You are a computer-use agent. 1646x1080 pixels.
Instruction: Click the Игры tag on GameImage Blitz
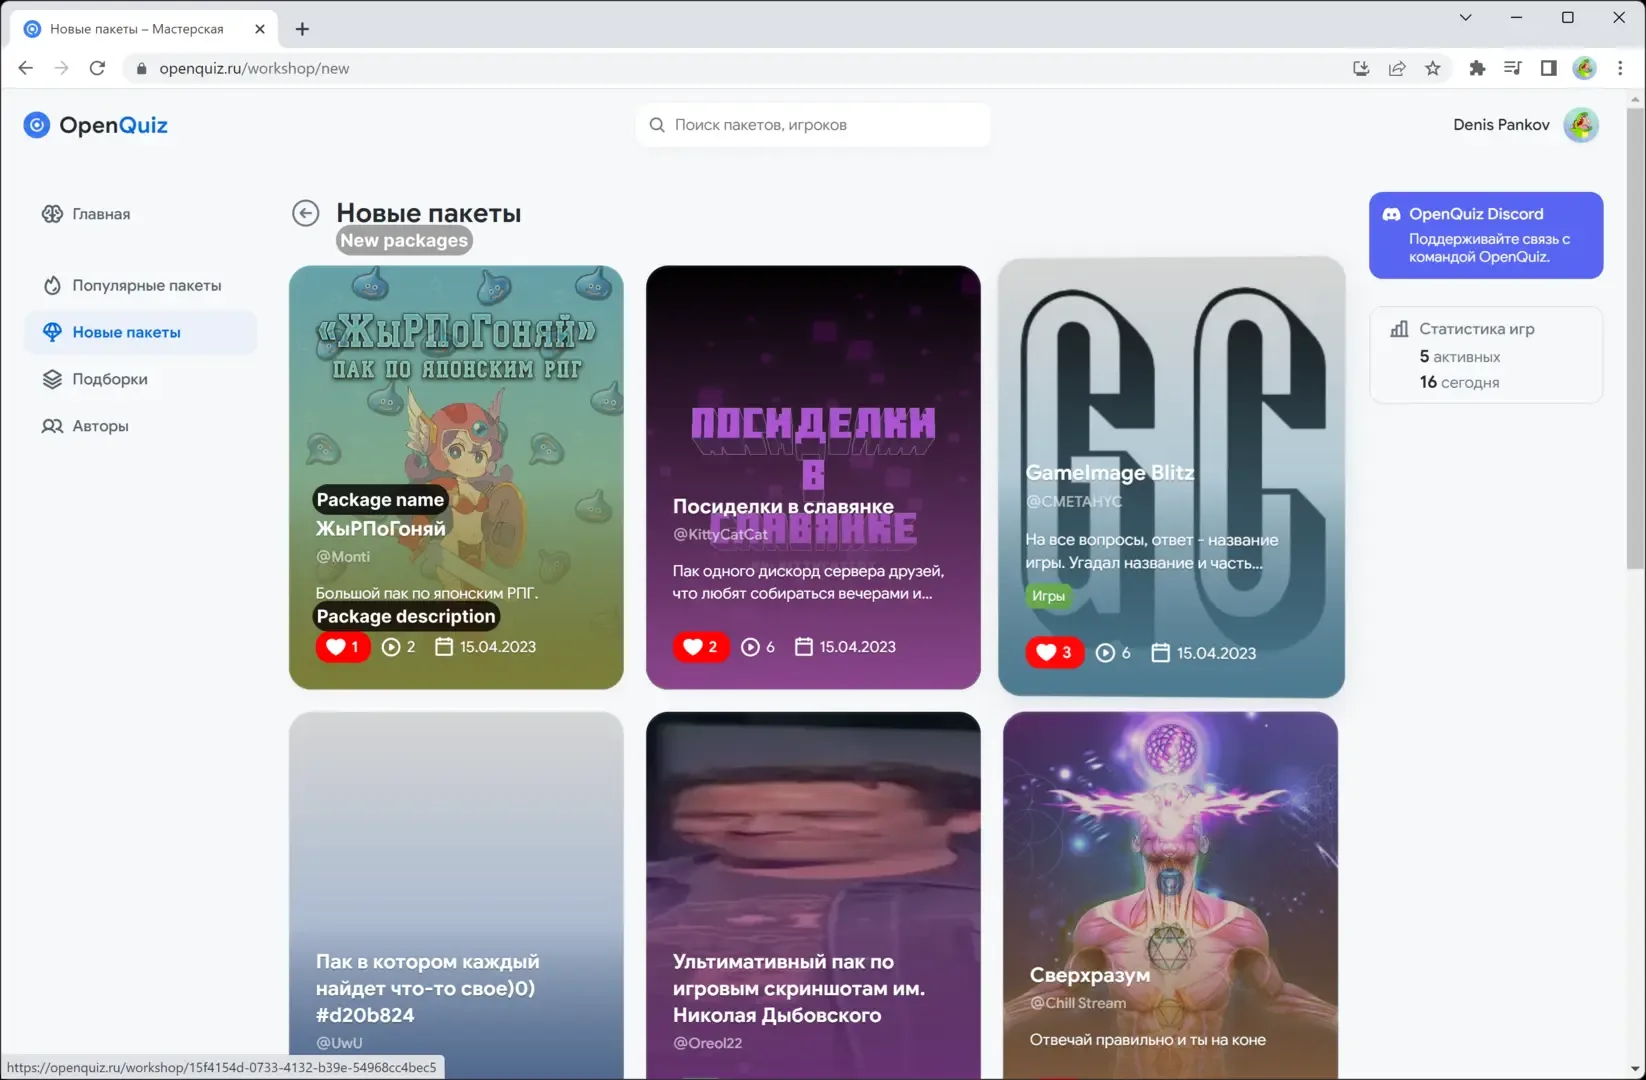coord(1048,596)
